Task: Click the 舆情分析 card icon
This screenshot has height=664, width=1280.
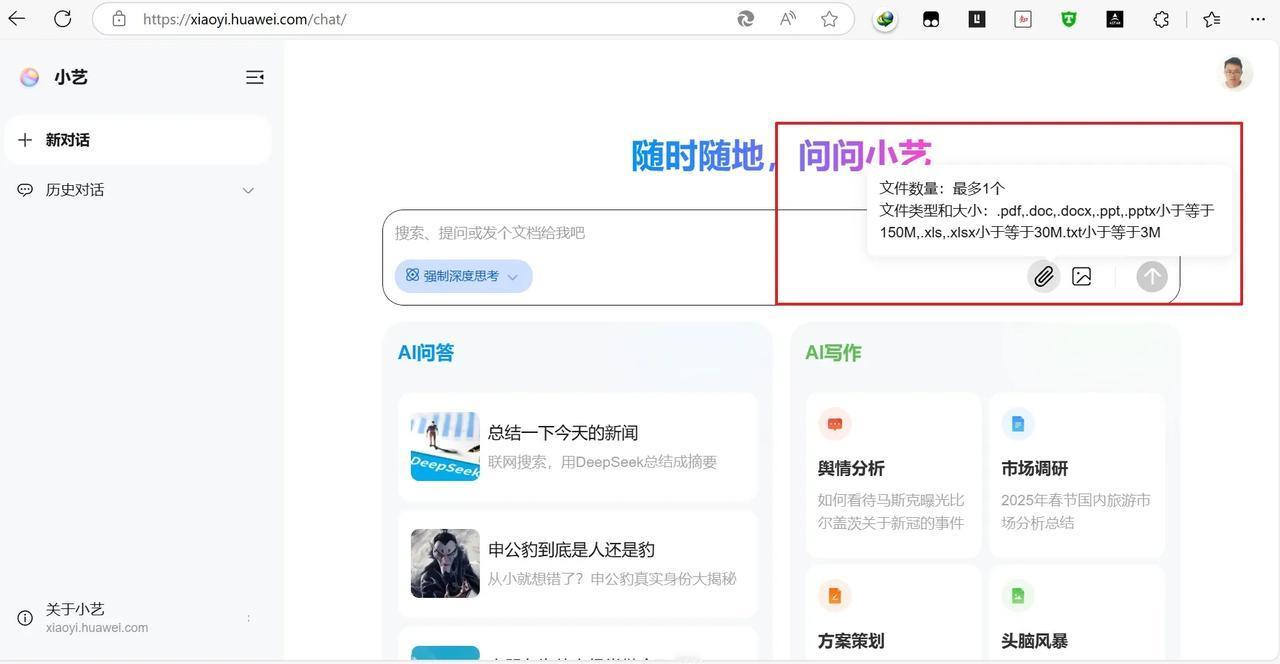Action: coord(834,424)
